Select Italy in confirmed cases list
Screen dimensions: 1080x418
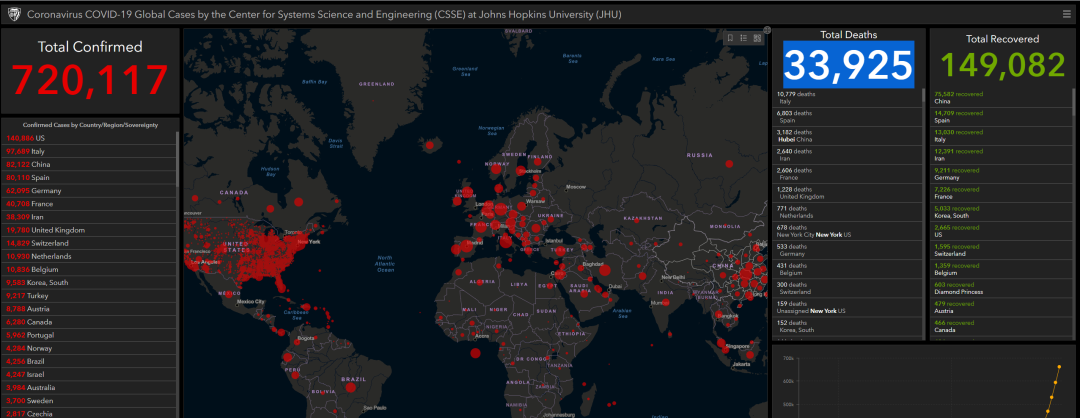point(38,151)
